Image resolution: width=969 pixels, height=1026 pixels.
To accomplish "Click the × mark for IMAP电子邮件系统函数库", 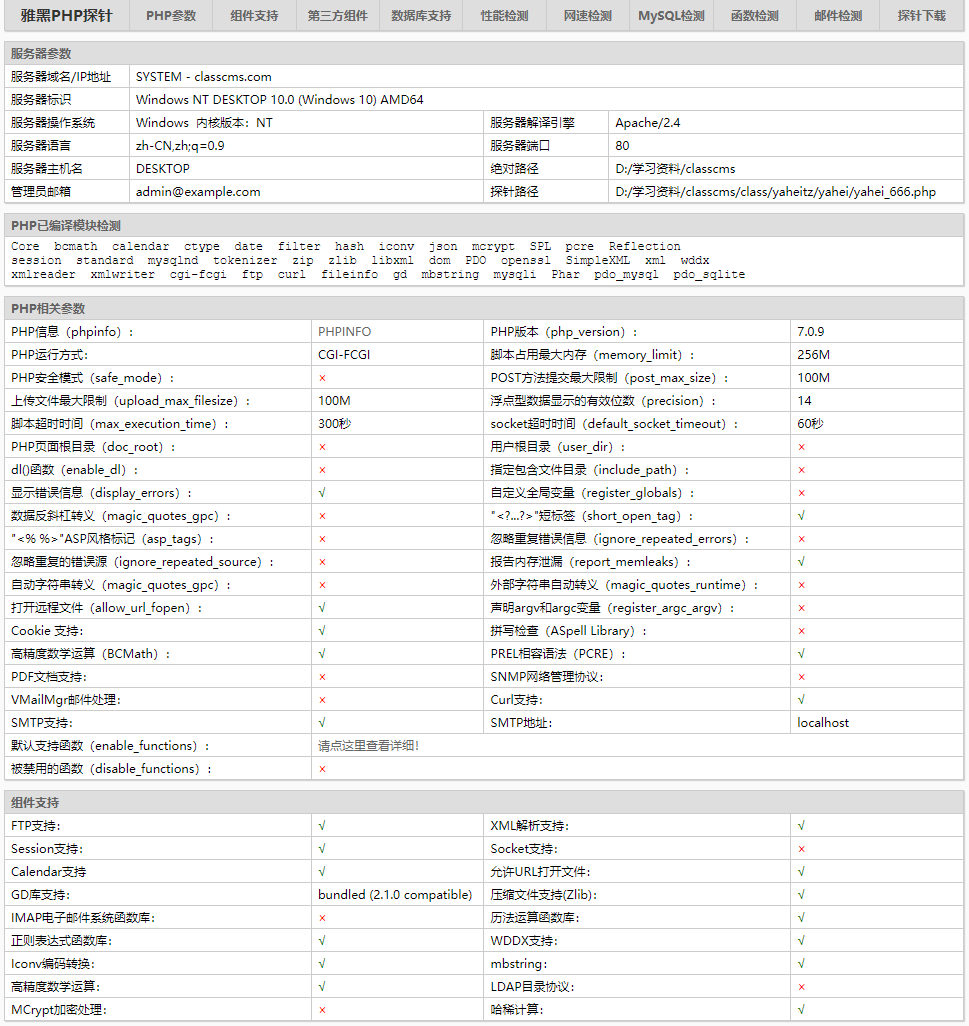I will click(x=322, y=918).
